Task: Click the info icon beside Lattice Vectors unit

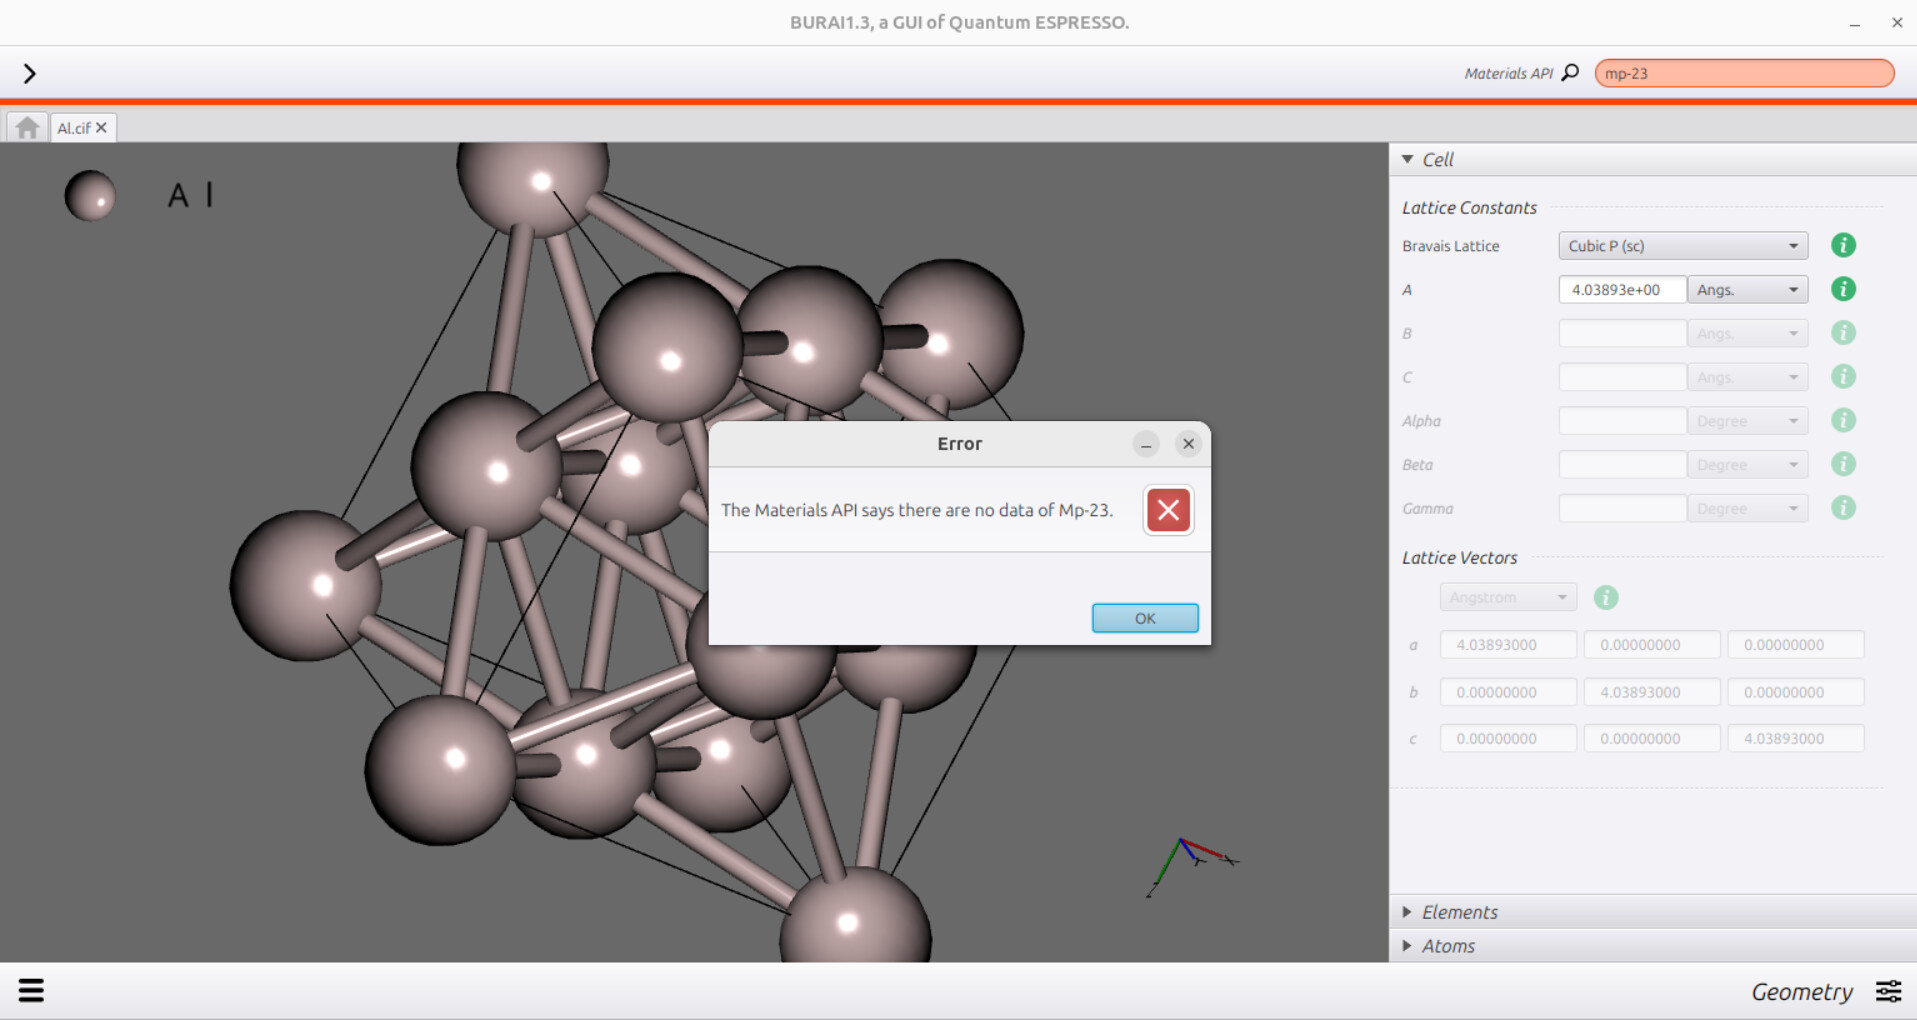Action: tap(1605, 598)
